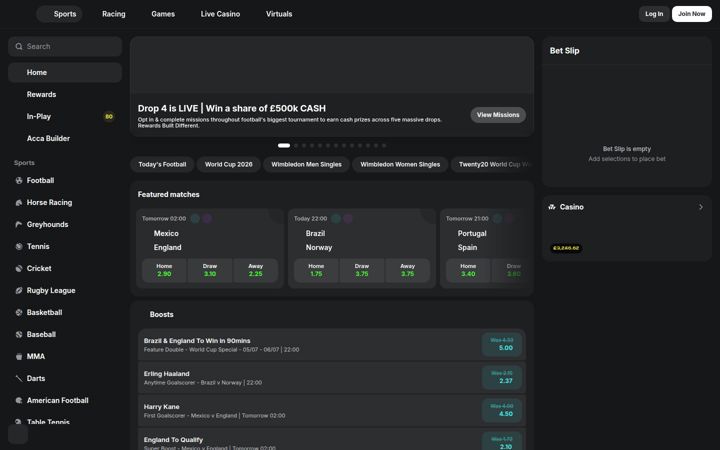Screen dimensions: 720x450
Task: Select the Darts sidebar icon
Action: coord(19,378)
